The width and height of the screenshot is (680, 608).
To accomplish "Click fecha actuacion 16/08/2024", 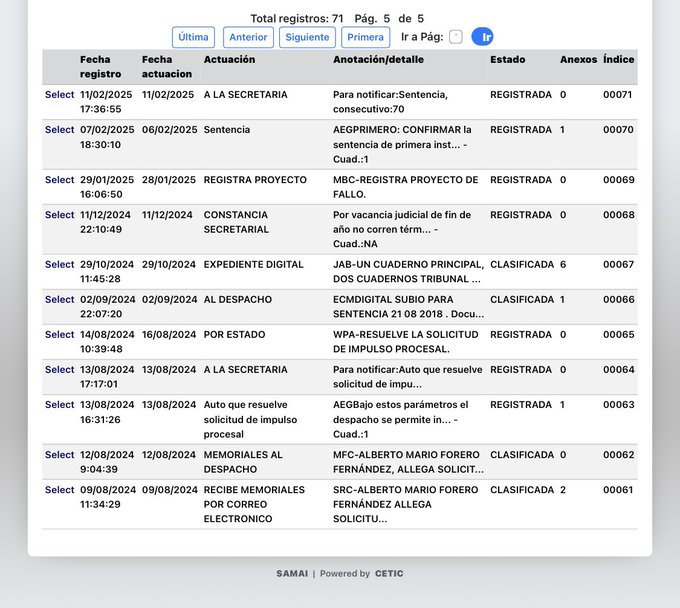I will pos(169,334).
